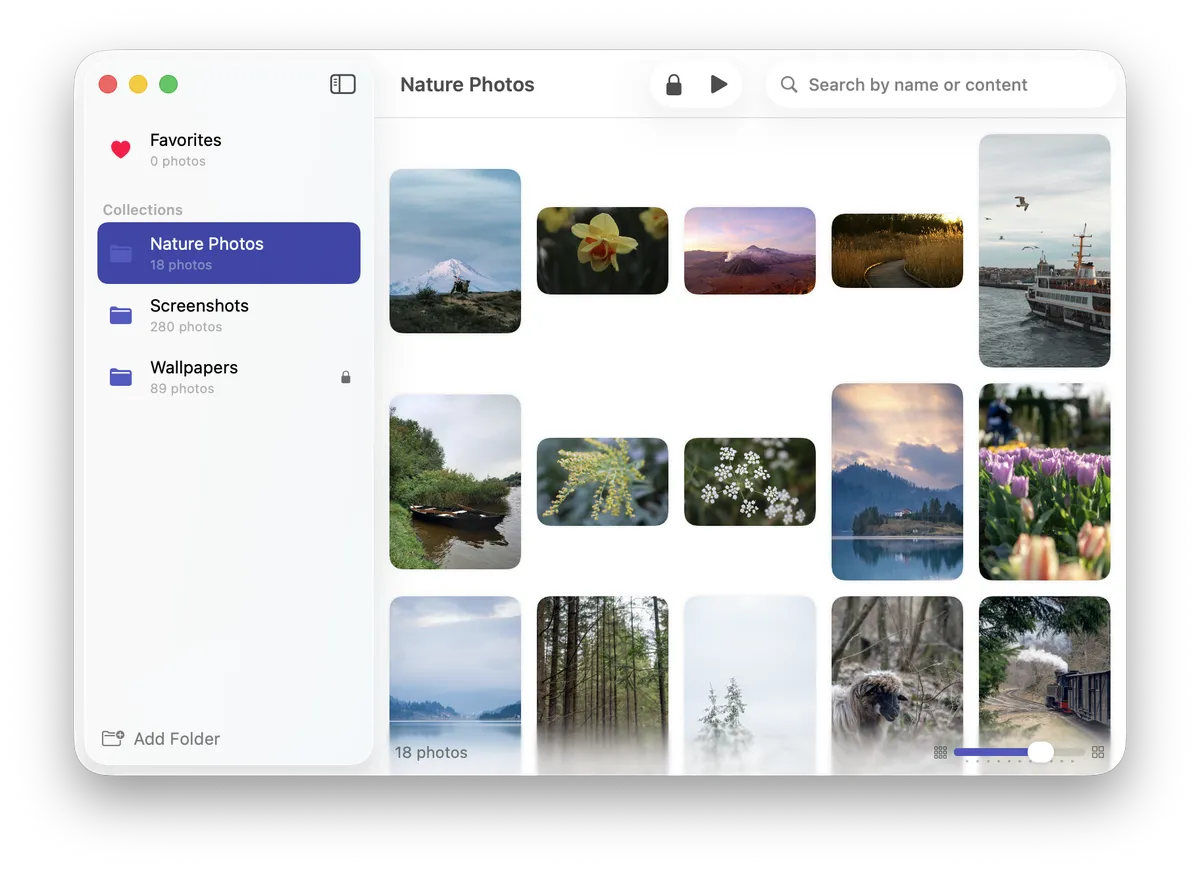Open the ferry boat with seagulls photo
Screen dimensions: 1200x873
coord(1044,251)
